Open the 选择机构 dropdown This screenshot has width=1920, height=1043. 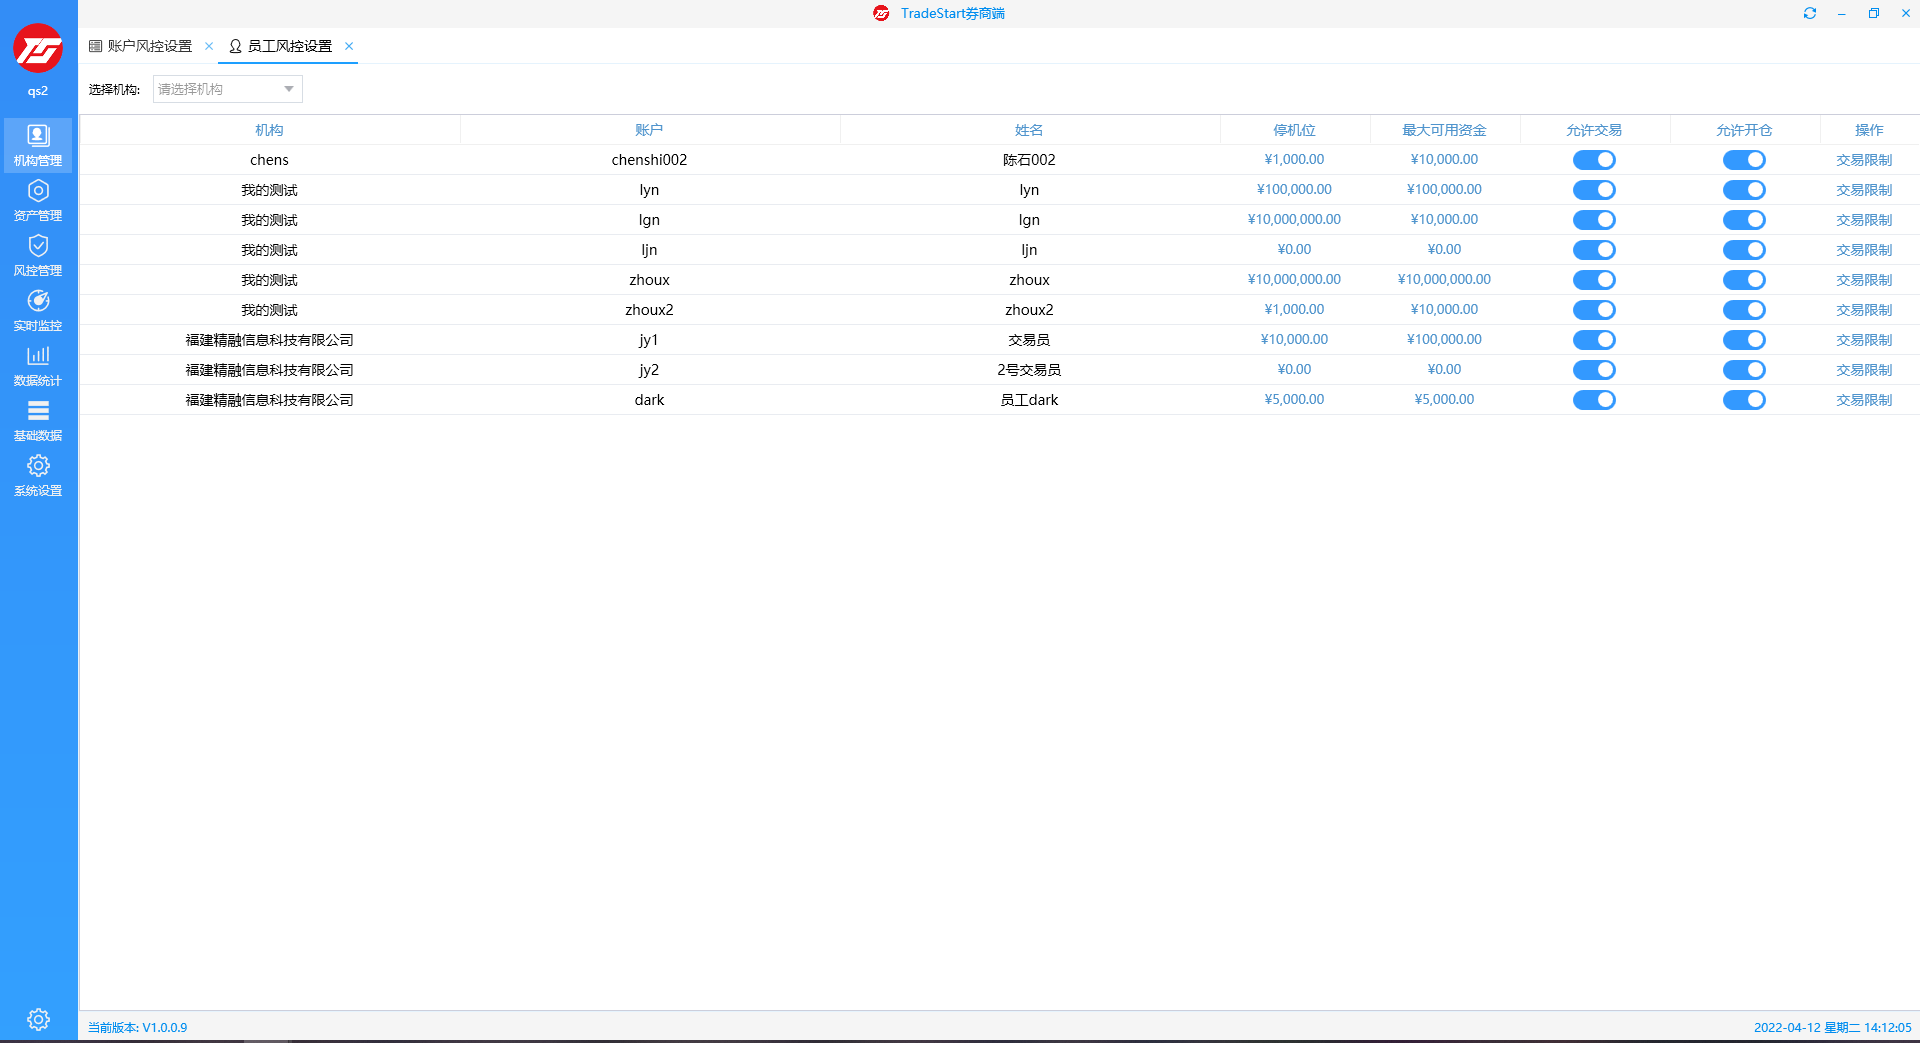tap(227, 89)
